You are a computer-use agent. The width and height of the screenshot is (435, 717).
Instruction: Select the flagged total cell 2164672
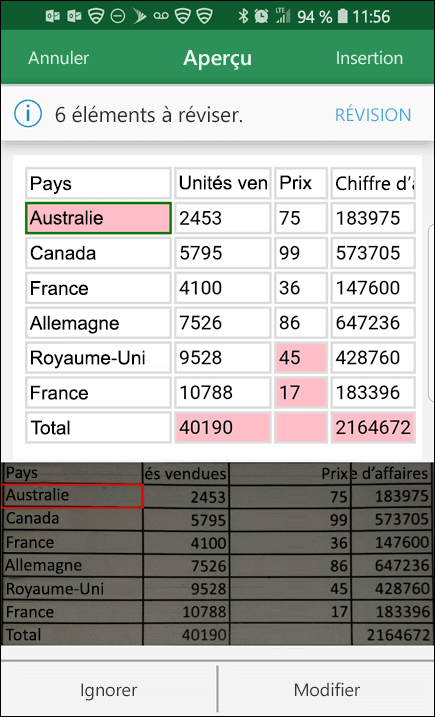(x=373, y=427)
